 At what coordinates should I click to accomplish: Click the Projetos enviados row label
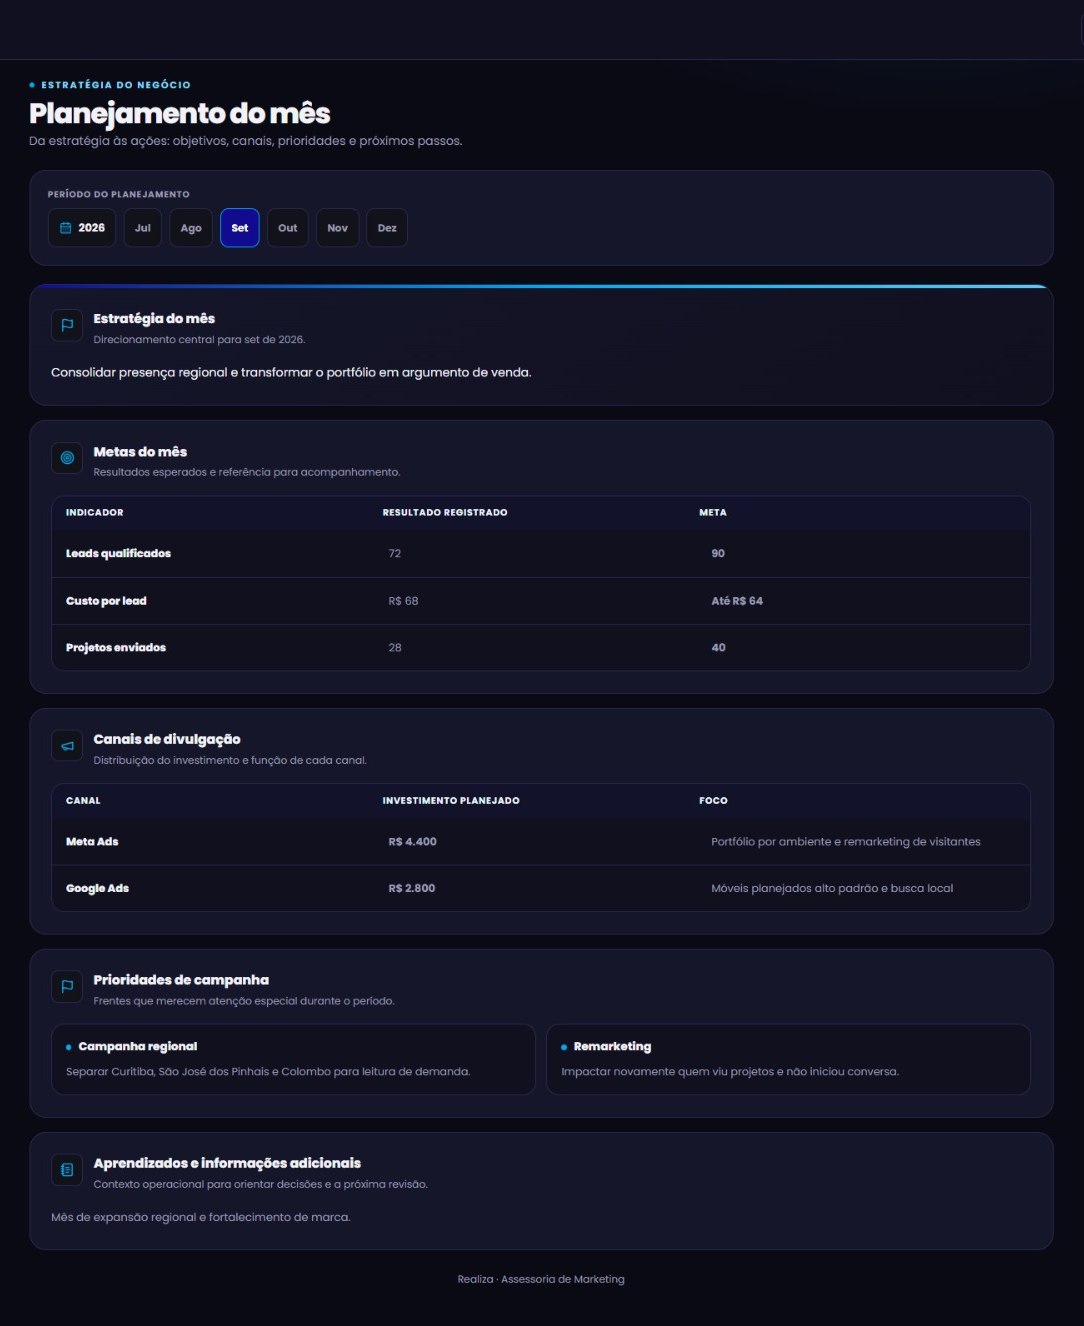point(116,648)
